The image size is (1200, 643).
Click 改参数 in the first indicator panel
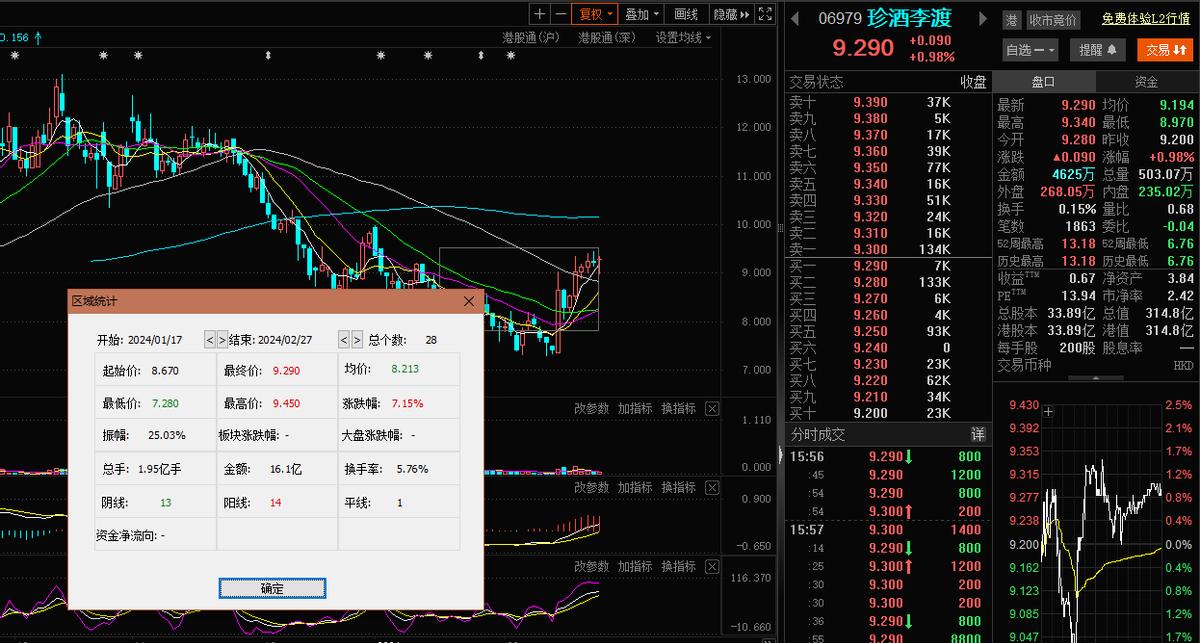(x=591, y=408)
